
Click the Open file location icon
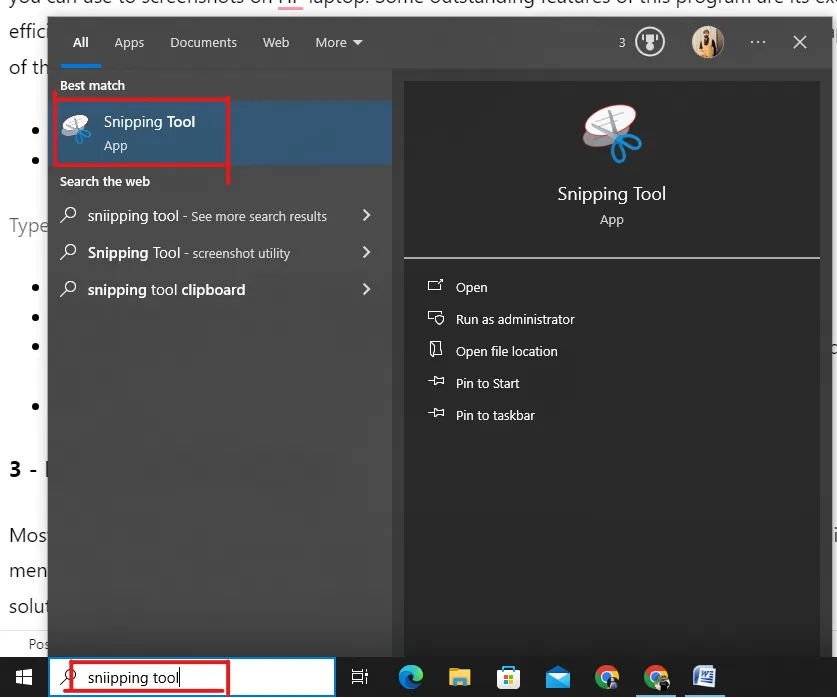point(436,350)
